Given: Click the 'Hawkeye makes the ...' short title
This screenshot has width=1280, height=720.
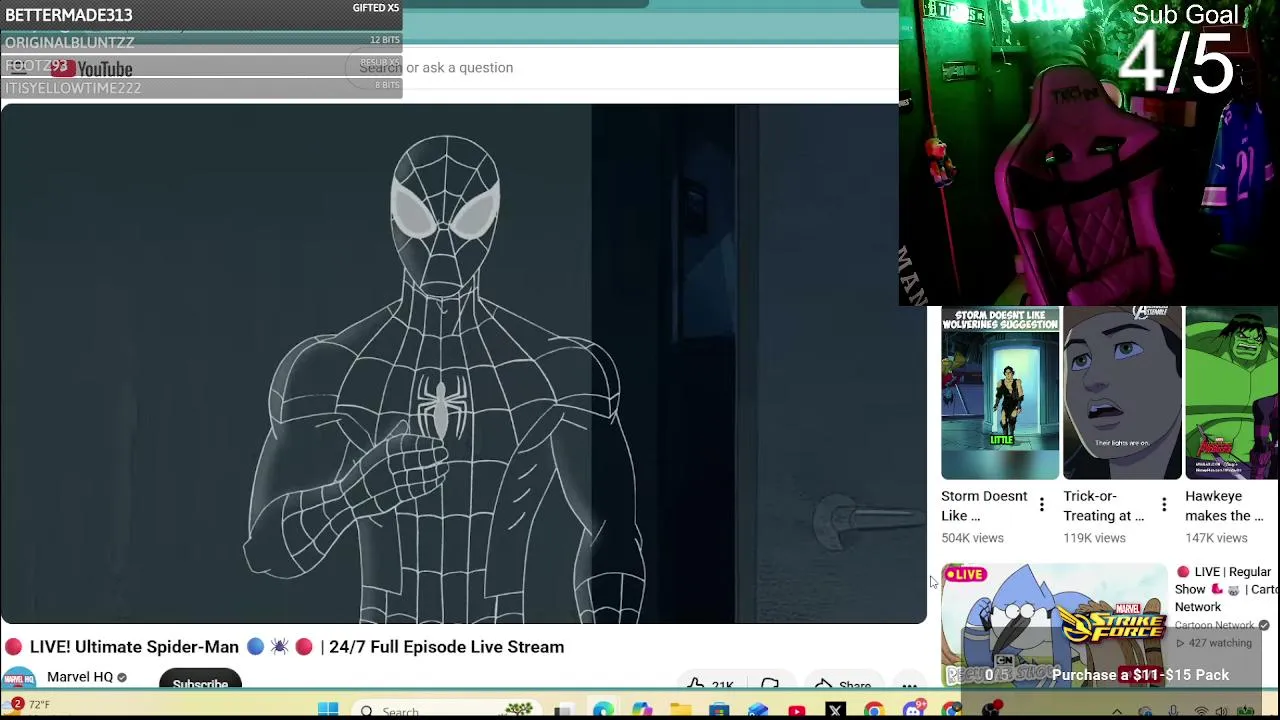Looking at the screenshot, I should point(1224,506).
